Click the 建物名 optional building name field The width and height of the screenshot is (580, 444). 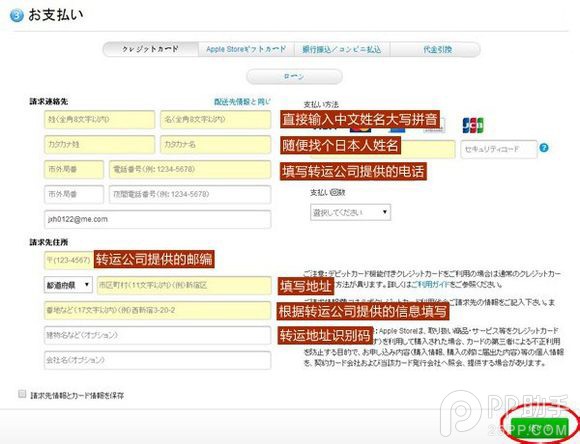click(x=158, y=335)
